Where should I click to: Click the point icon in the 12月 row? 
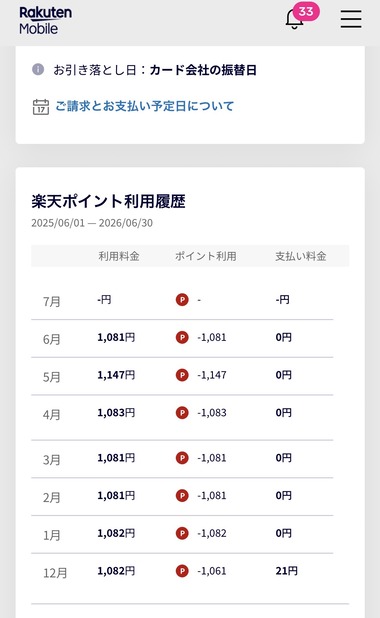(x=182, y=571)
